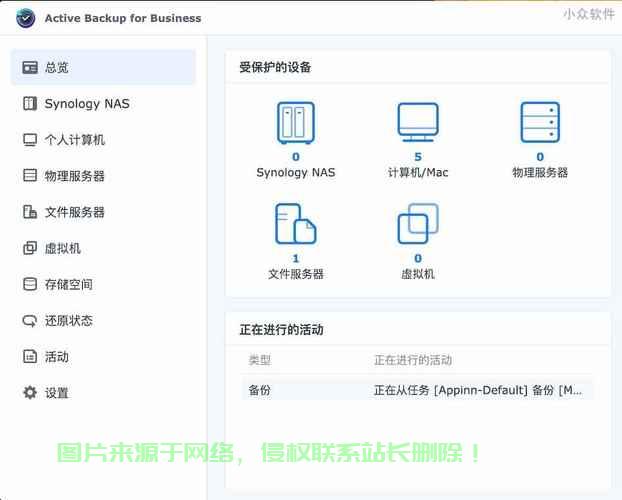Image resolution: width=622 pixels, height=500 pixels.
Task: Go to 物理服务器 section in sidebar
Action: tap(103, 175)
